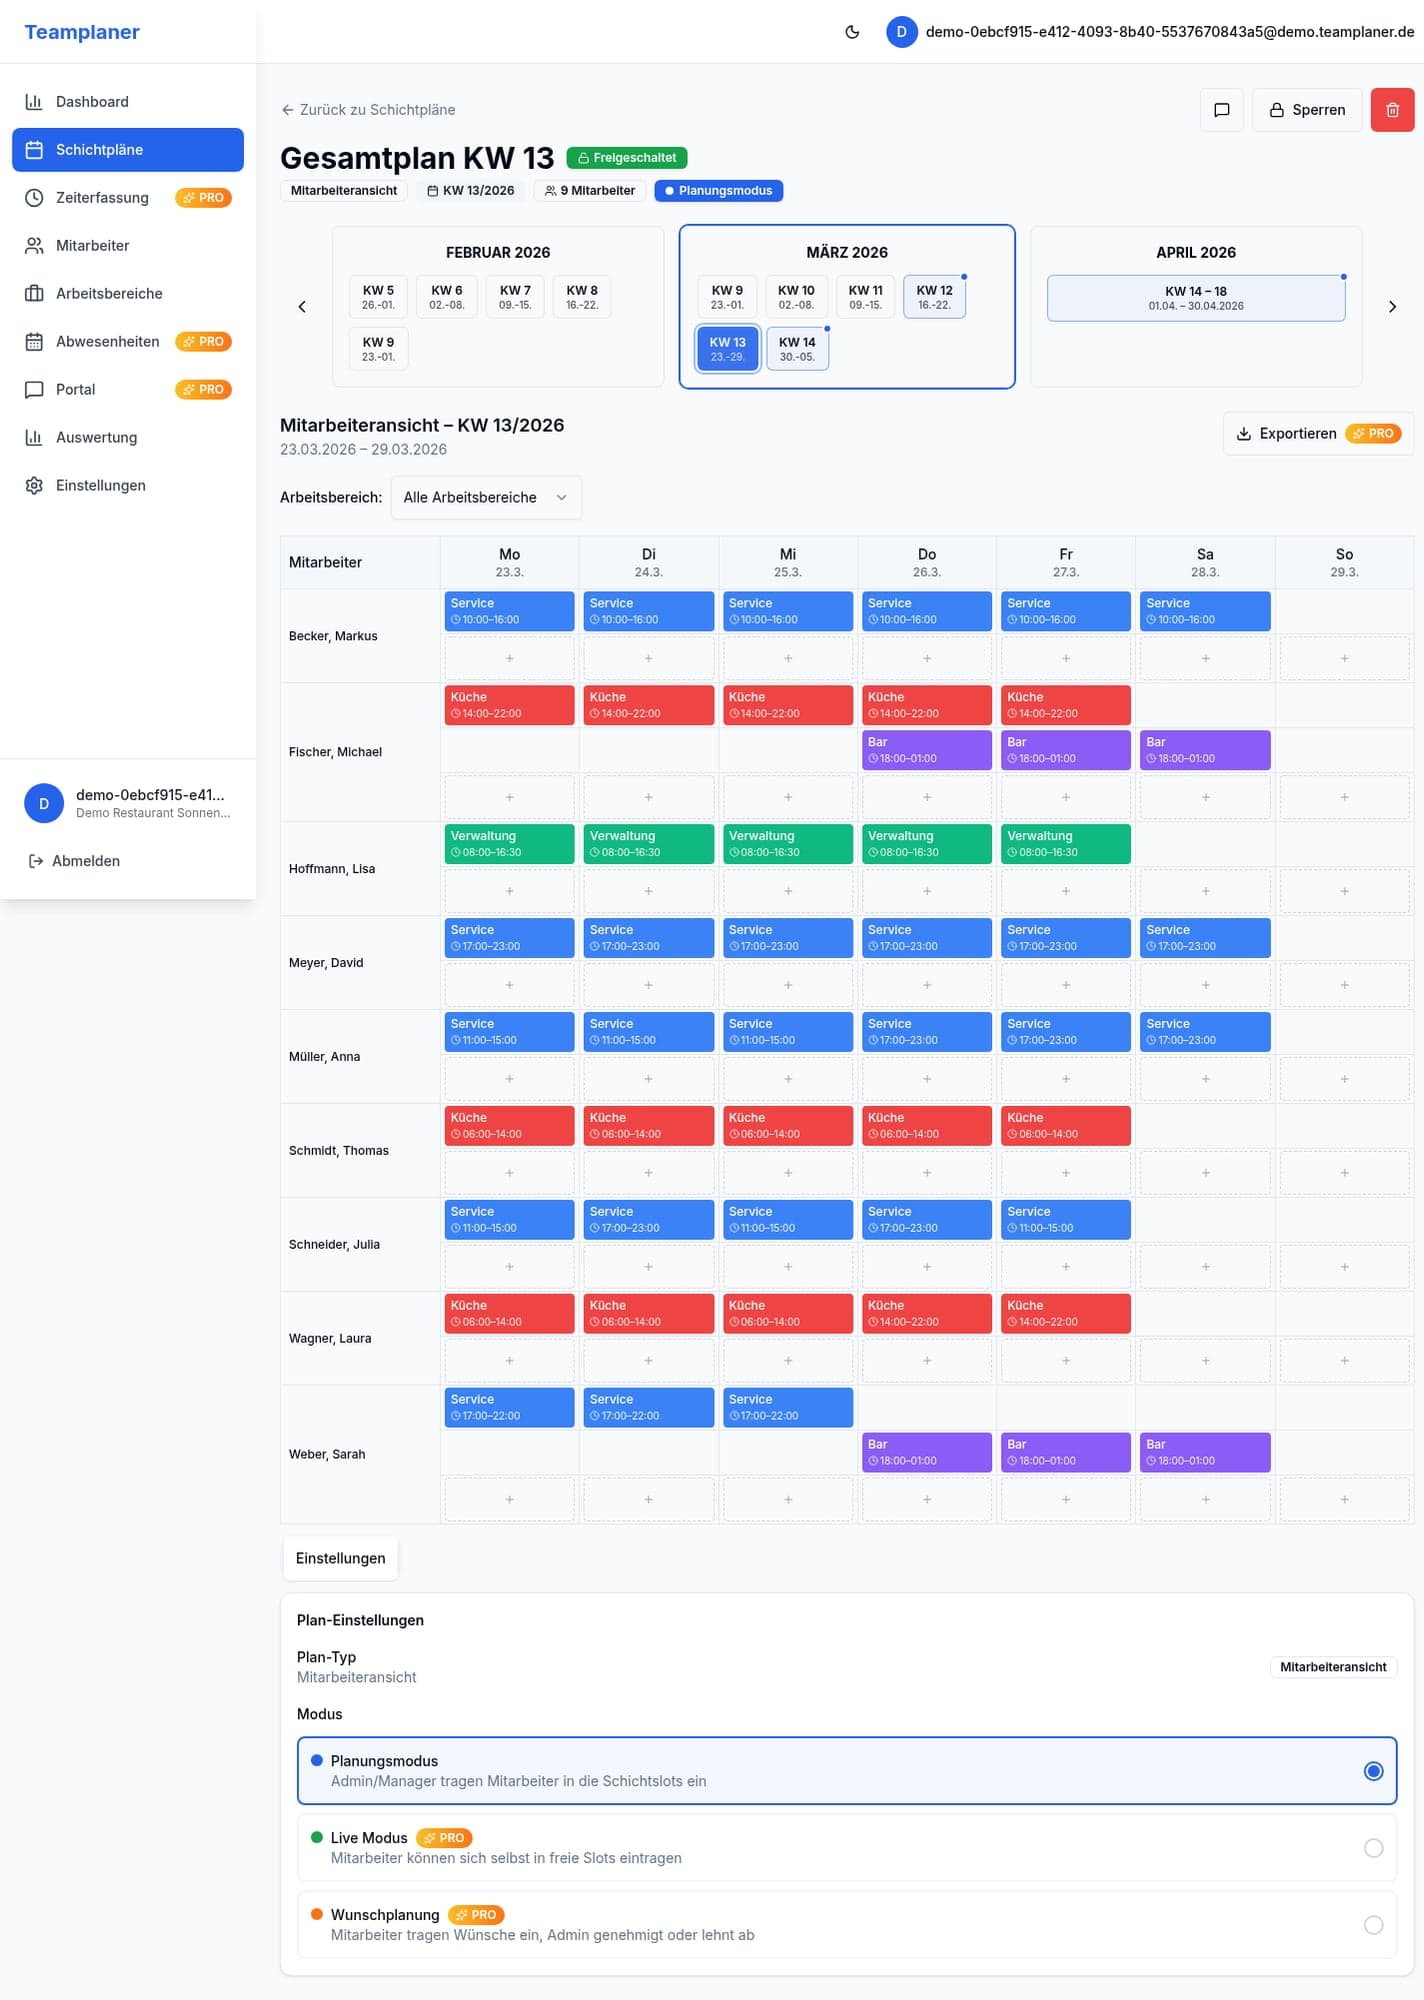Viewport: 1424px width, 2000px height.
Task: Open Dashboard from the sidebar
Action: click(x=92, y=102)
